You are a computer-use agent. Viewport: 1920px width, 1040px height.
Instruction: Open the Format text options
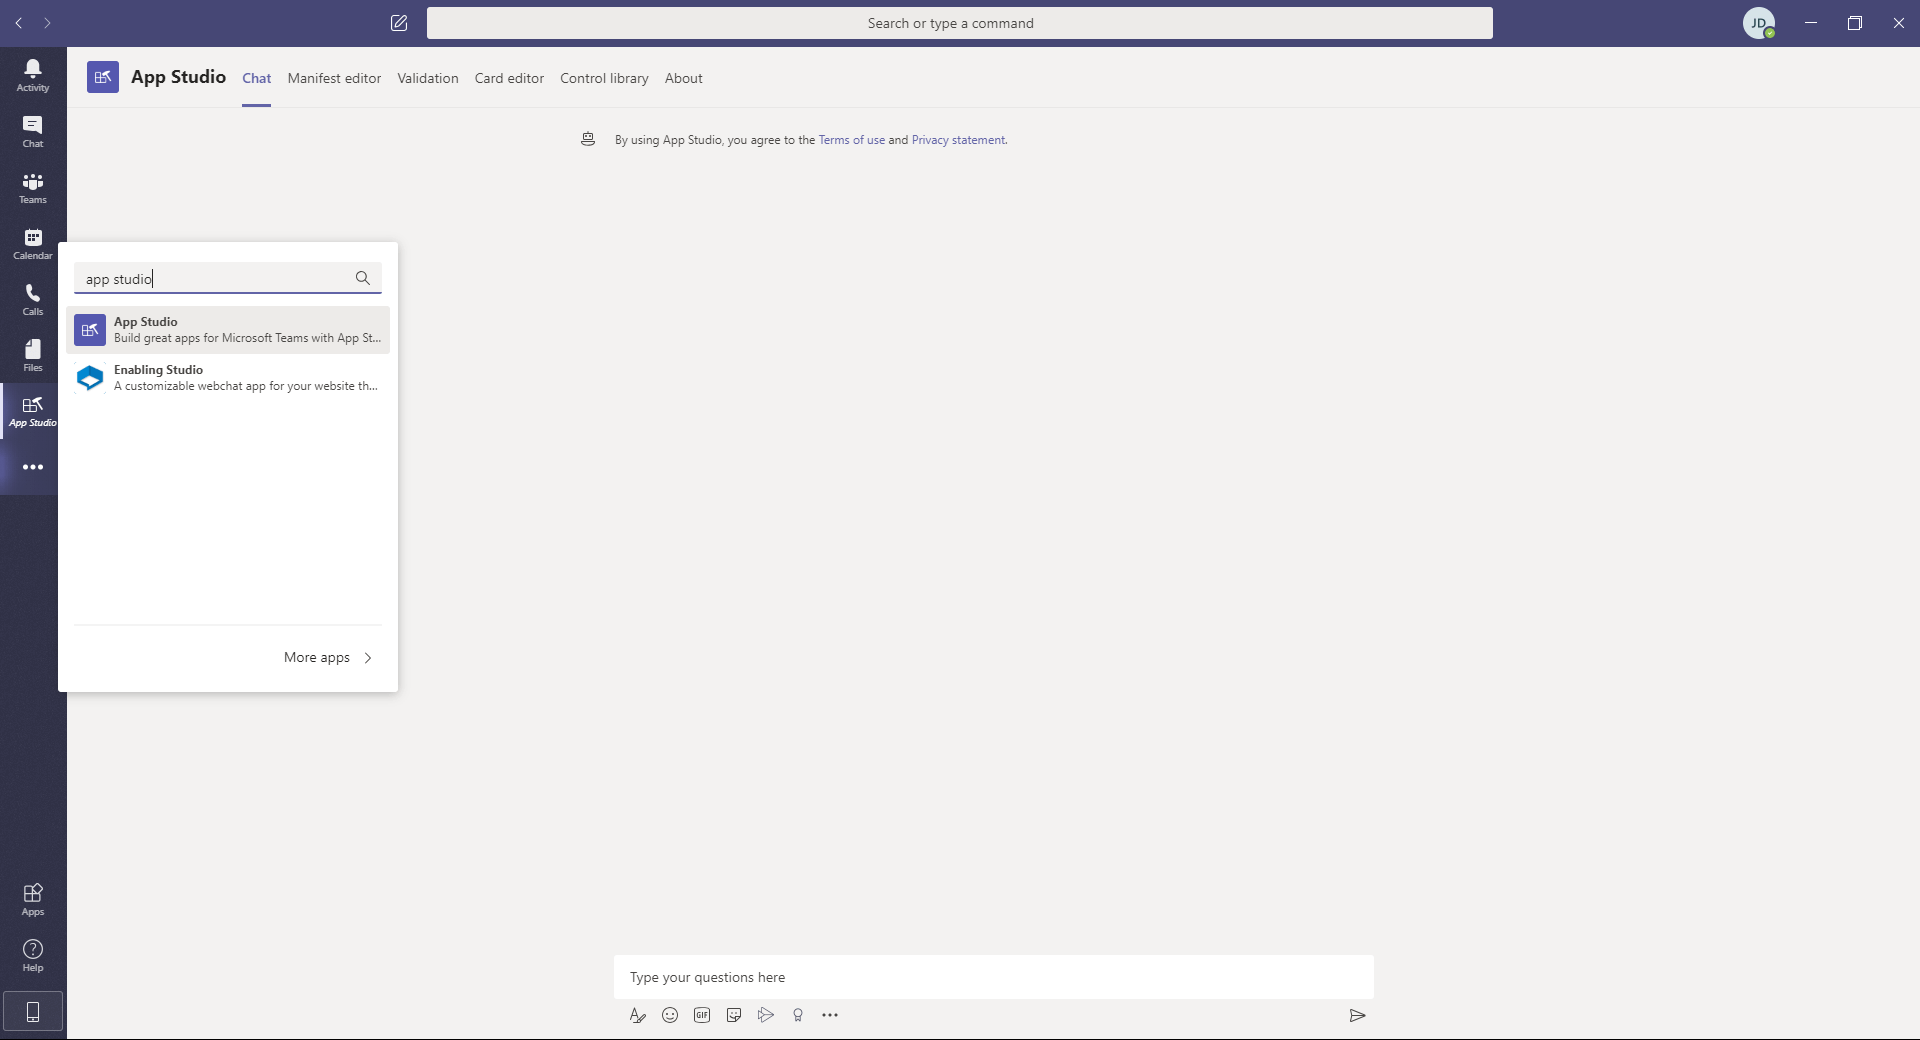coord(638,1015)
